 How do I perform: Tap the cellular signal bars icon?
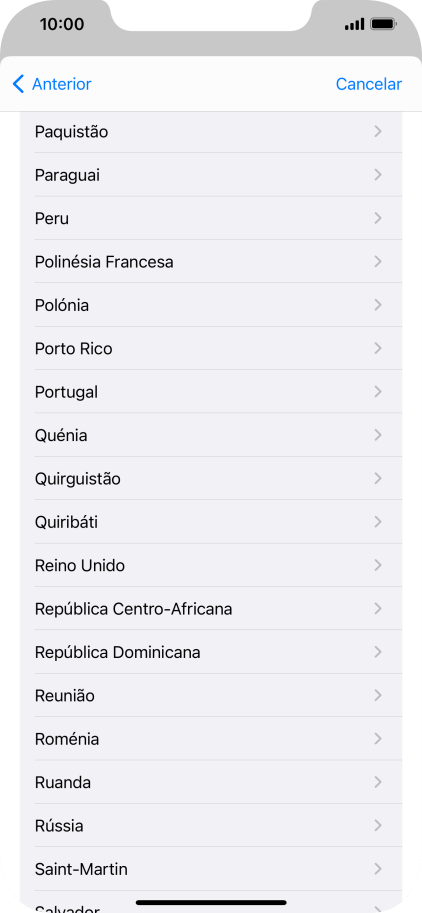click(x=354, y=24)
